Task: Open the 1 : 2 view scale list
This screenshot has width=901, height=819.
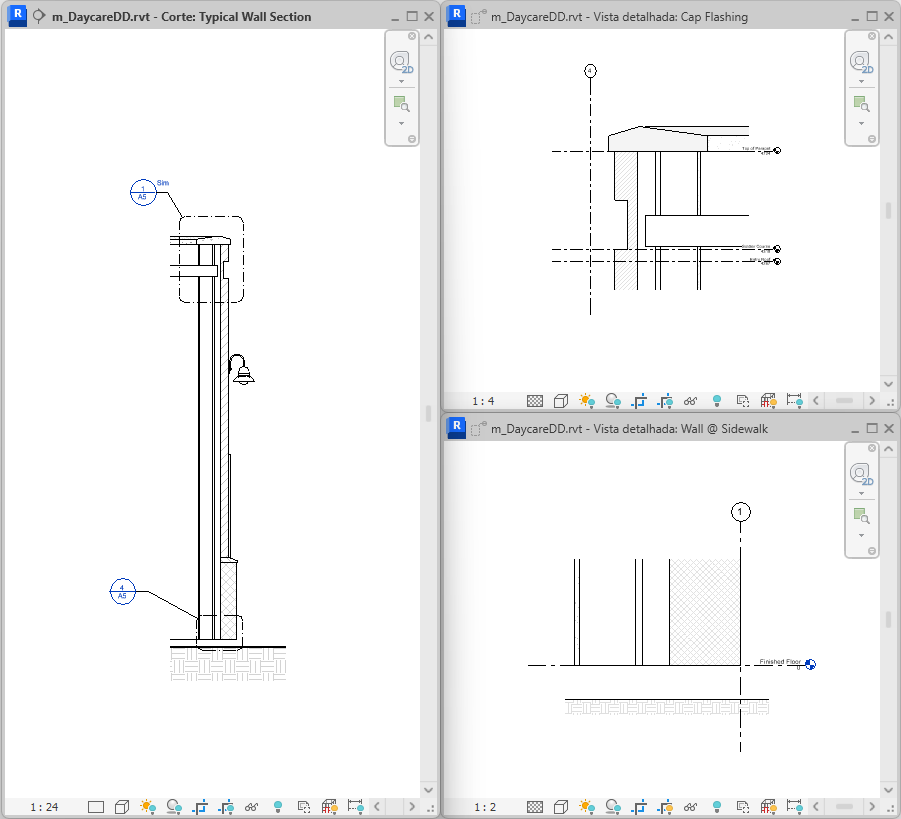Action: (485, 807)
